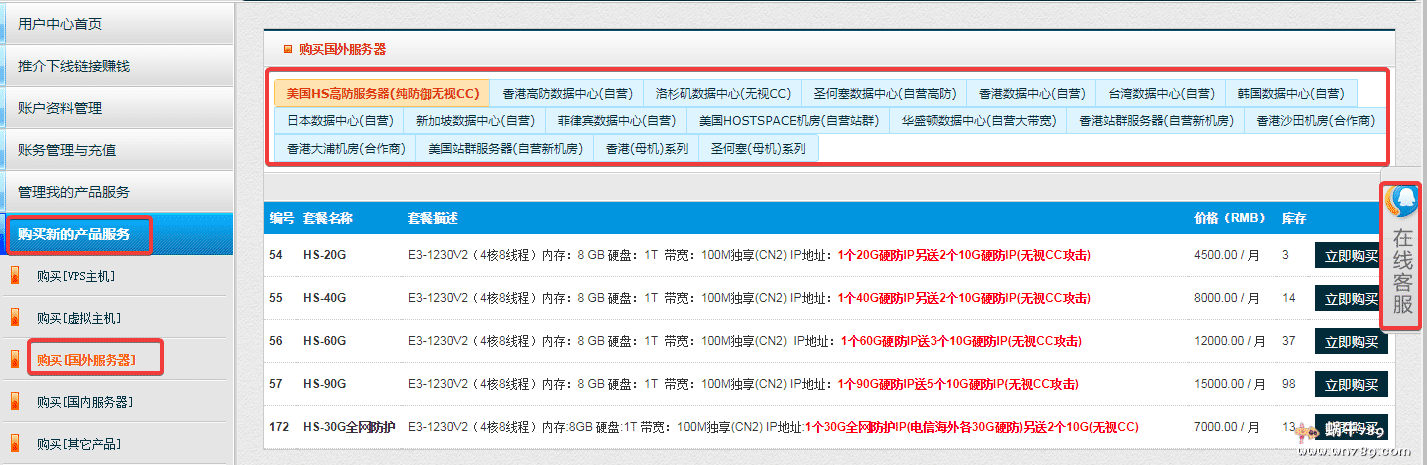Open 购买[国外服务器] sidebar link
1427x465 pixels.
click(x=86, y=360)
